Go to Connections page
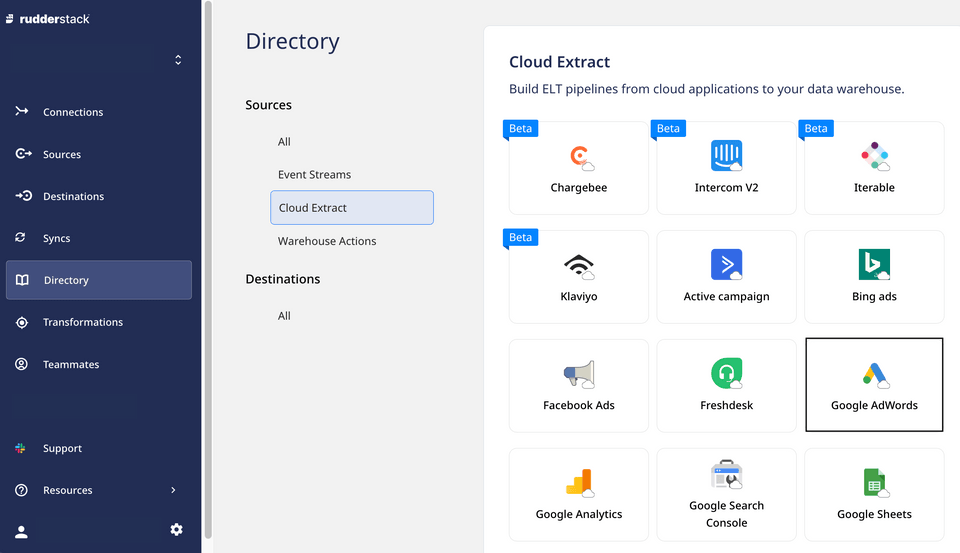Image resolution: width=960 pixels, height=553 pixels. pyautogui.click(x=73, y=112)
